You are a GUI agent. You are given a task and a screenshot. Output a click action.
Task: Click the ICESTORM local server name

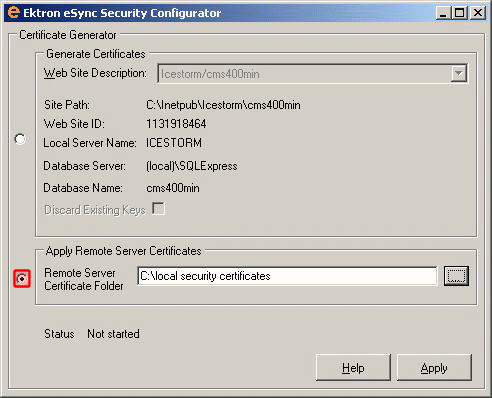point(174,143)
